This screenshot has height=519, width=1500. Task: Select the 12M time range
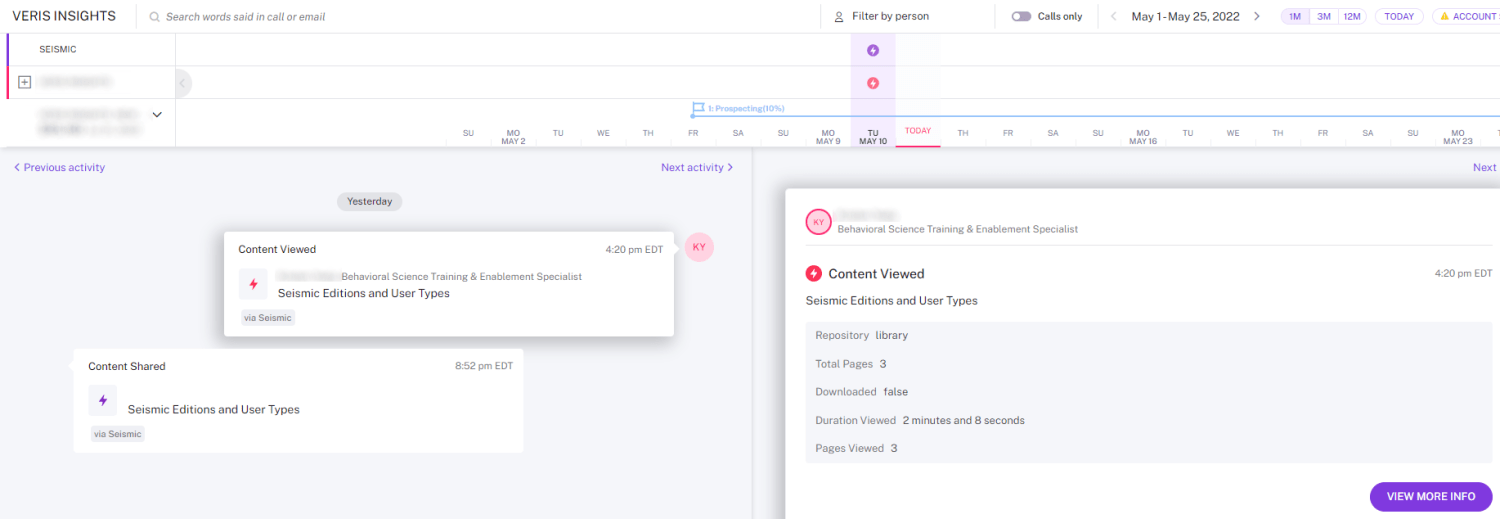pos(1352,17)
